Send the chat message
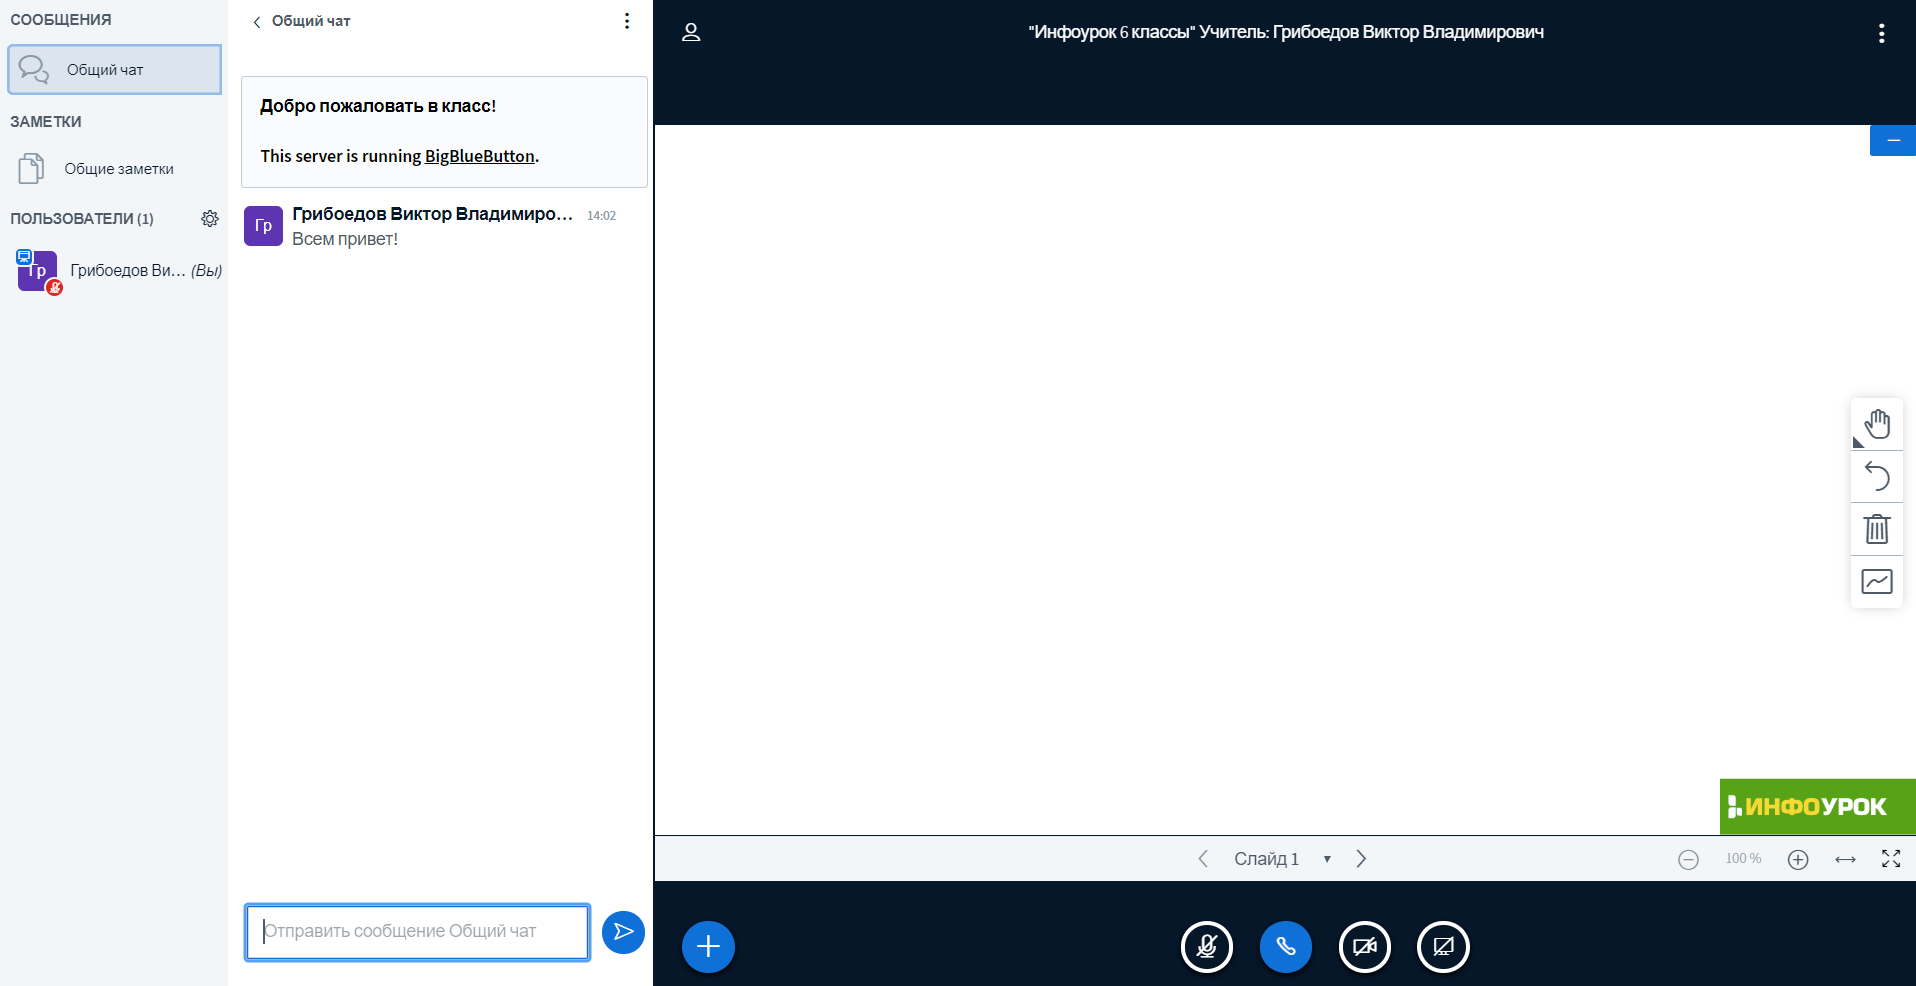Viewport: 1916px width, 986px height. coord(623,932)
